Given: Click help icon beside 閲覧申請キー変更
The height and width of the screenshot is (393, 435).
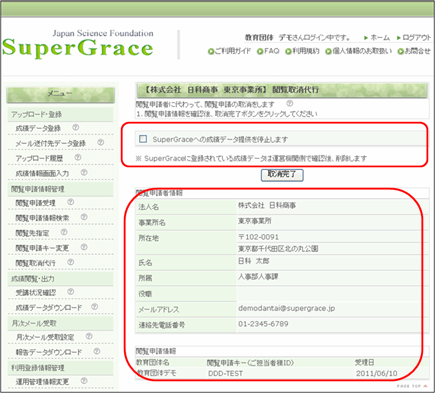Looking at the screenshot, I should tap(84, 247).
